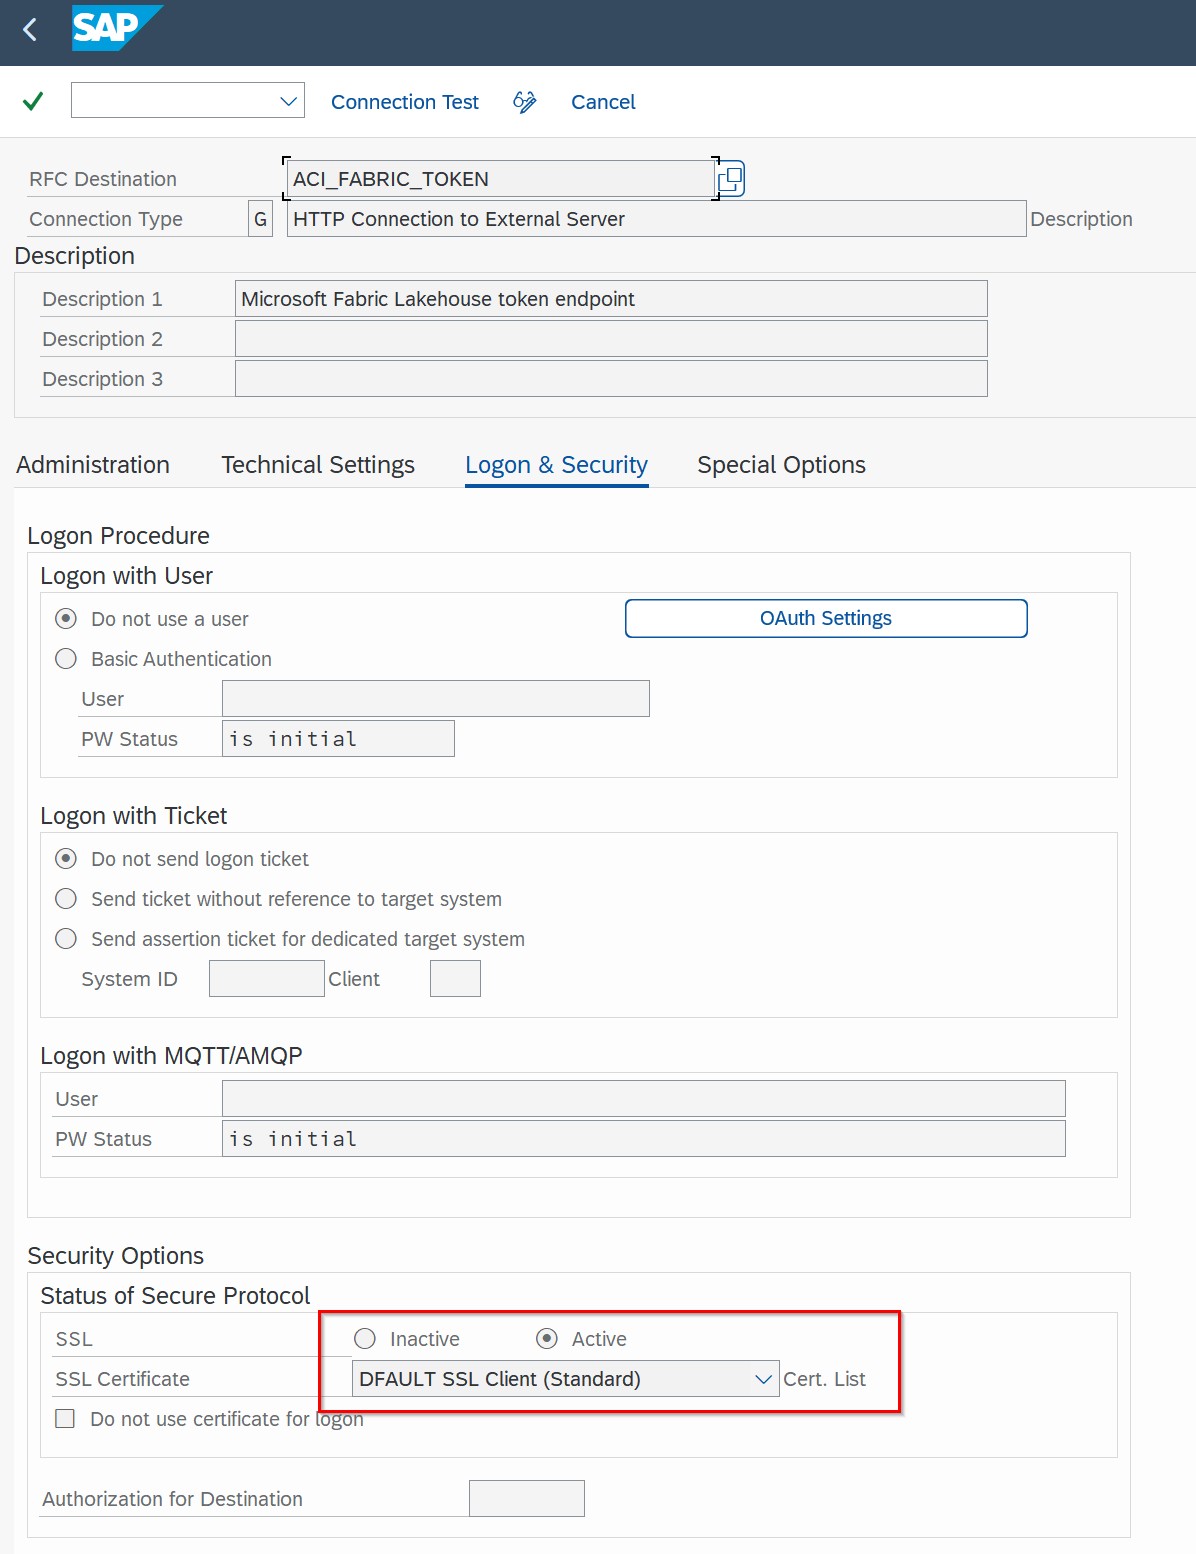Click the Authorization for Destination field
The image size is (1196, 1554).
(527, 1499)
